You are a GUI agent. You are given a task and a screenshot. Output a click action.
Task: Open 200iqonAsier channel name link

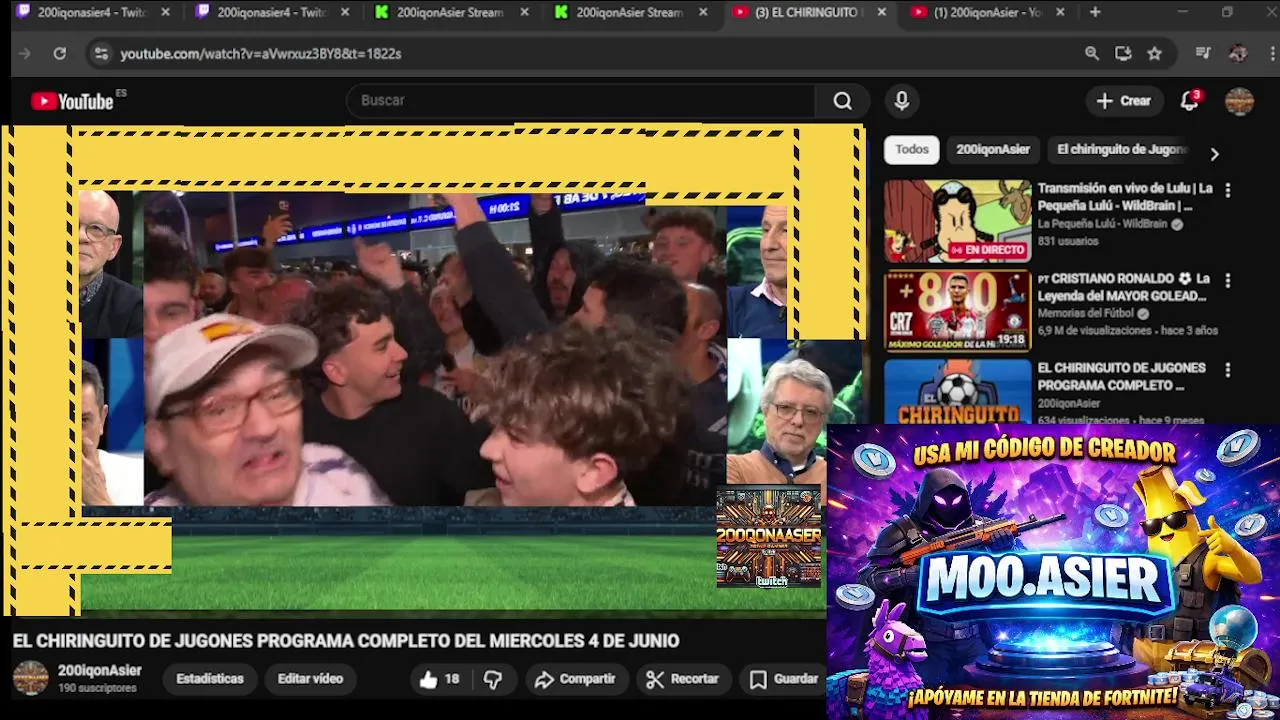pyautogui.click(x=100, y=671)
